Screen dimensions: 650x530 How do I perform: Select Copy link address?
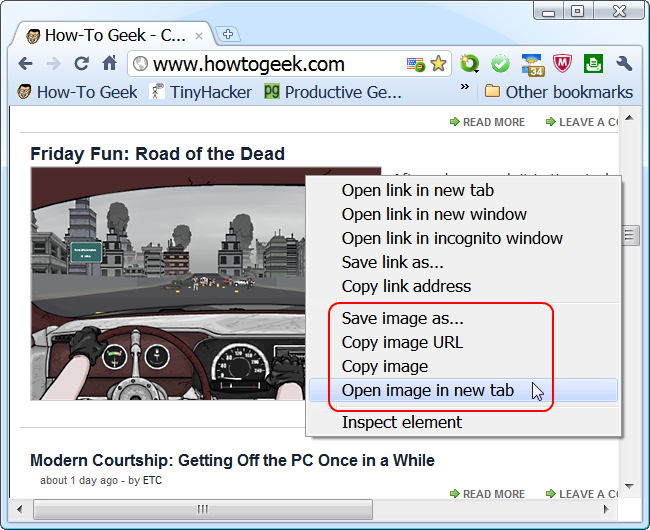pos(463,286)
